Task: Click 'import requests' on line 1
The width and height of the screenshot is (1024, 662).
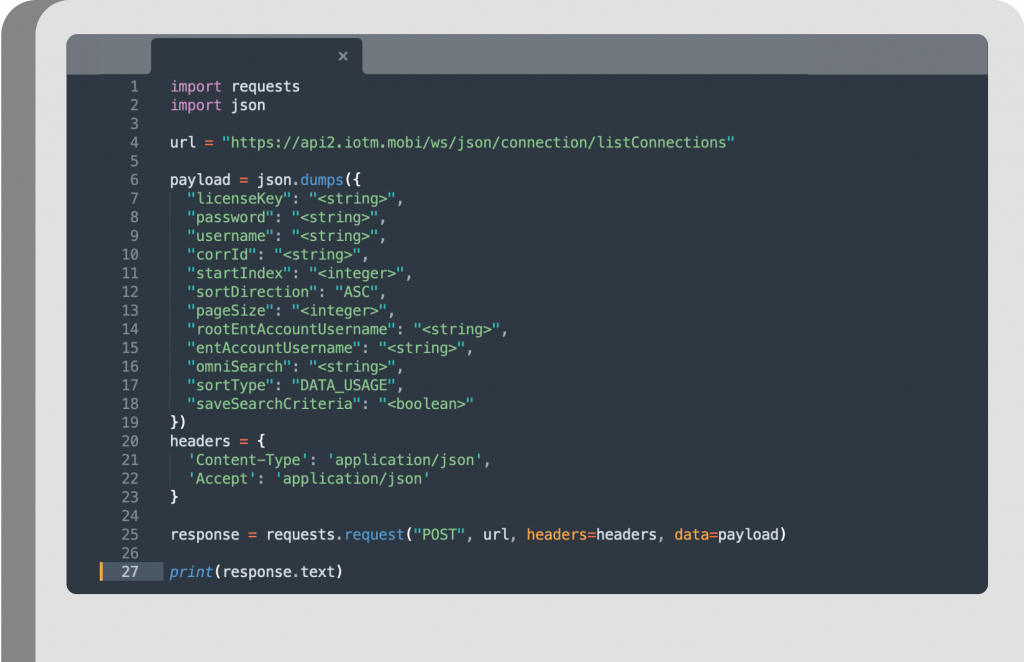Action: pos(235,87)
